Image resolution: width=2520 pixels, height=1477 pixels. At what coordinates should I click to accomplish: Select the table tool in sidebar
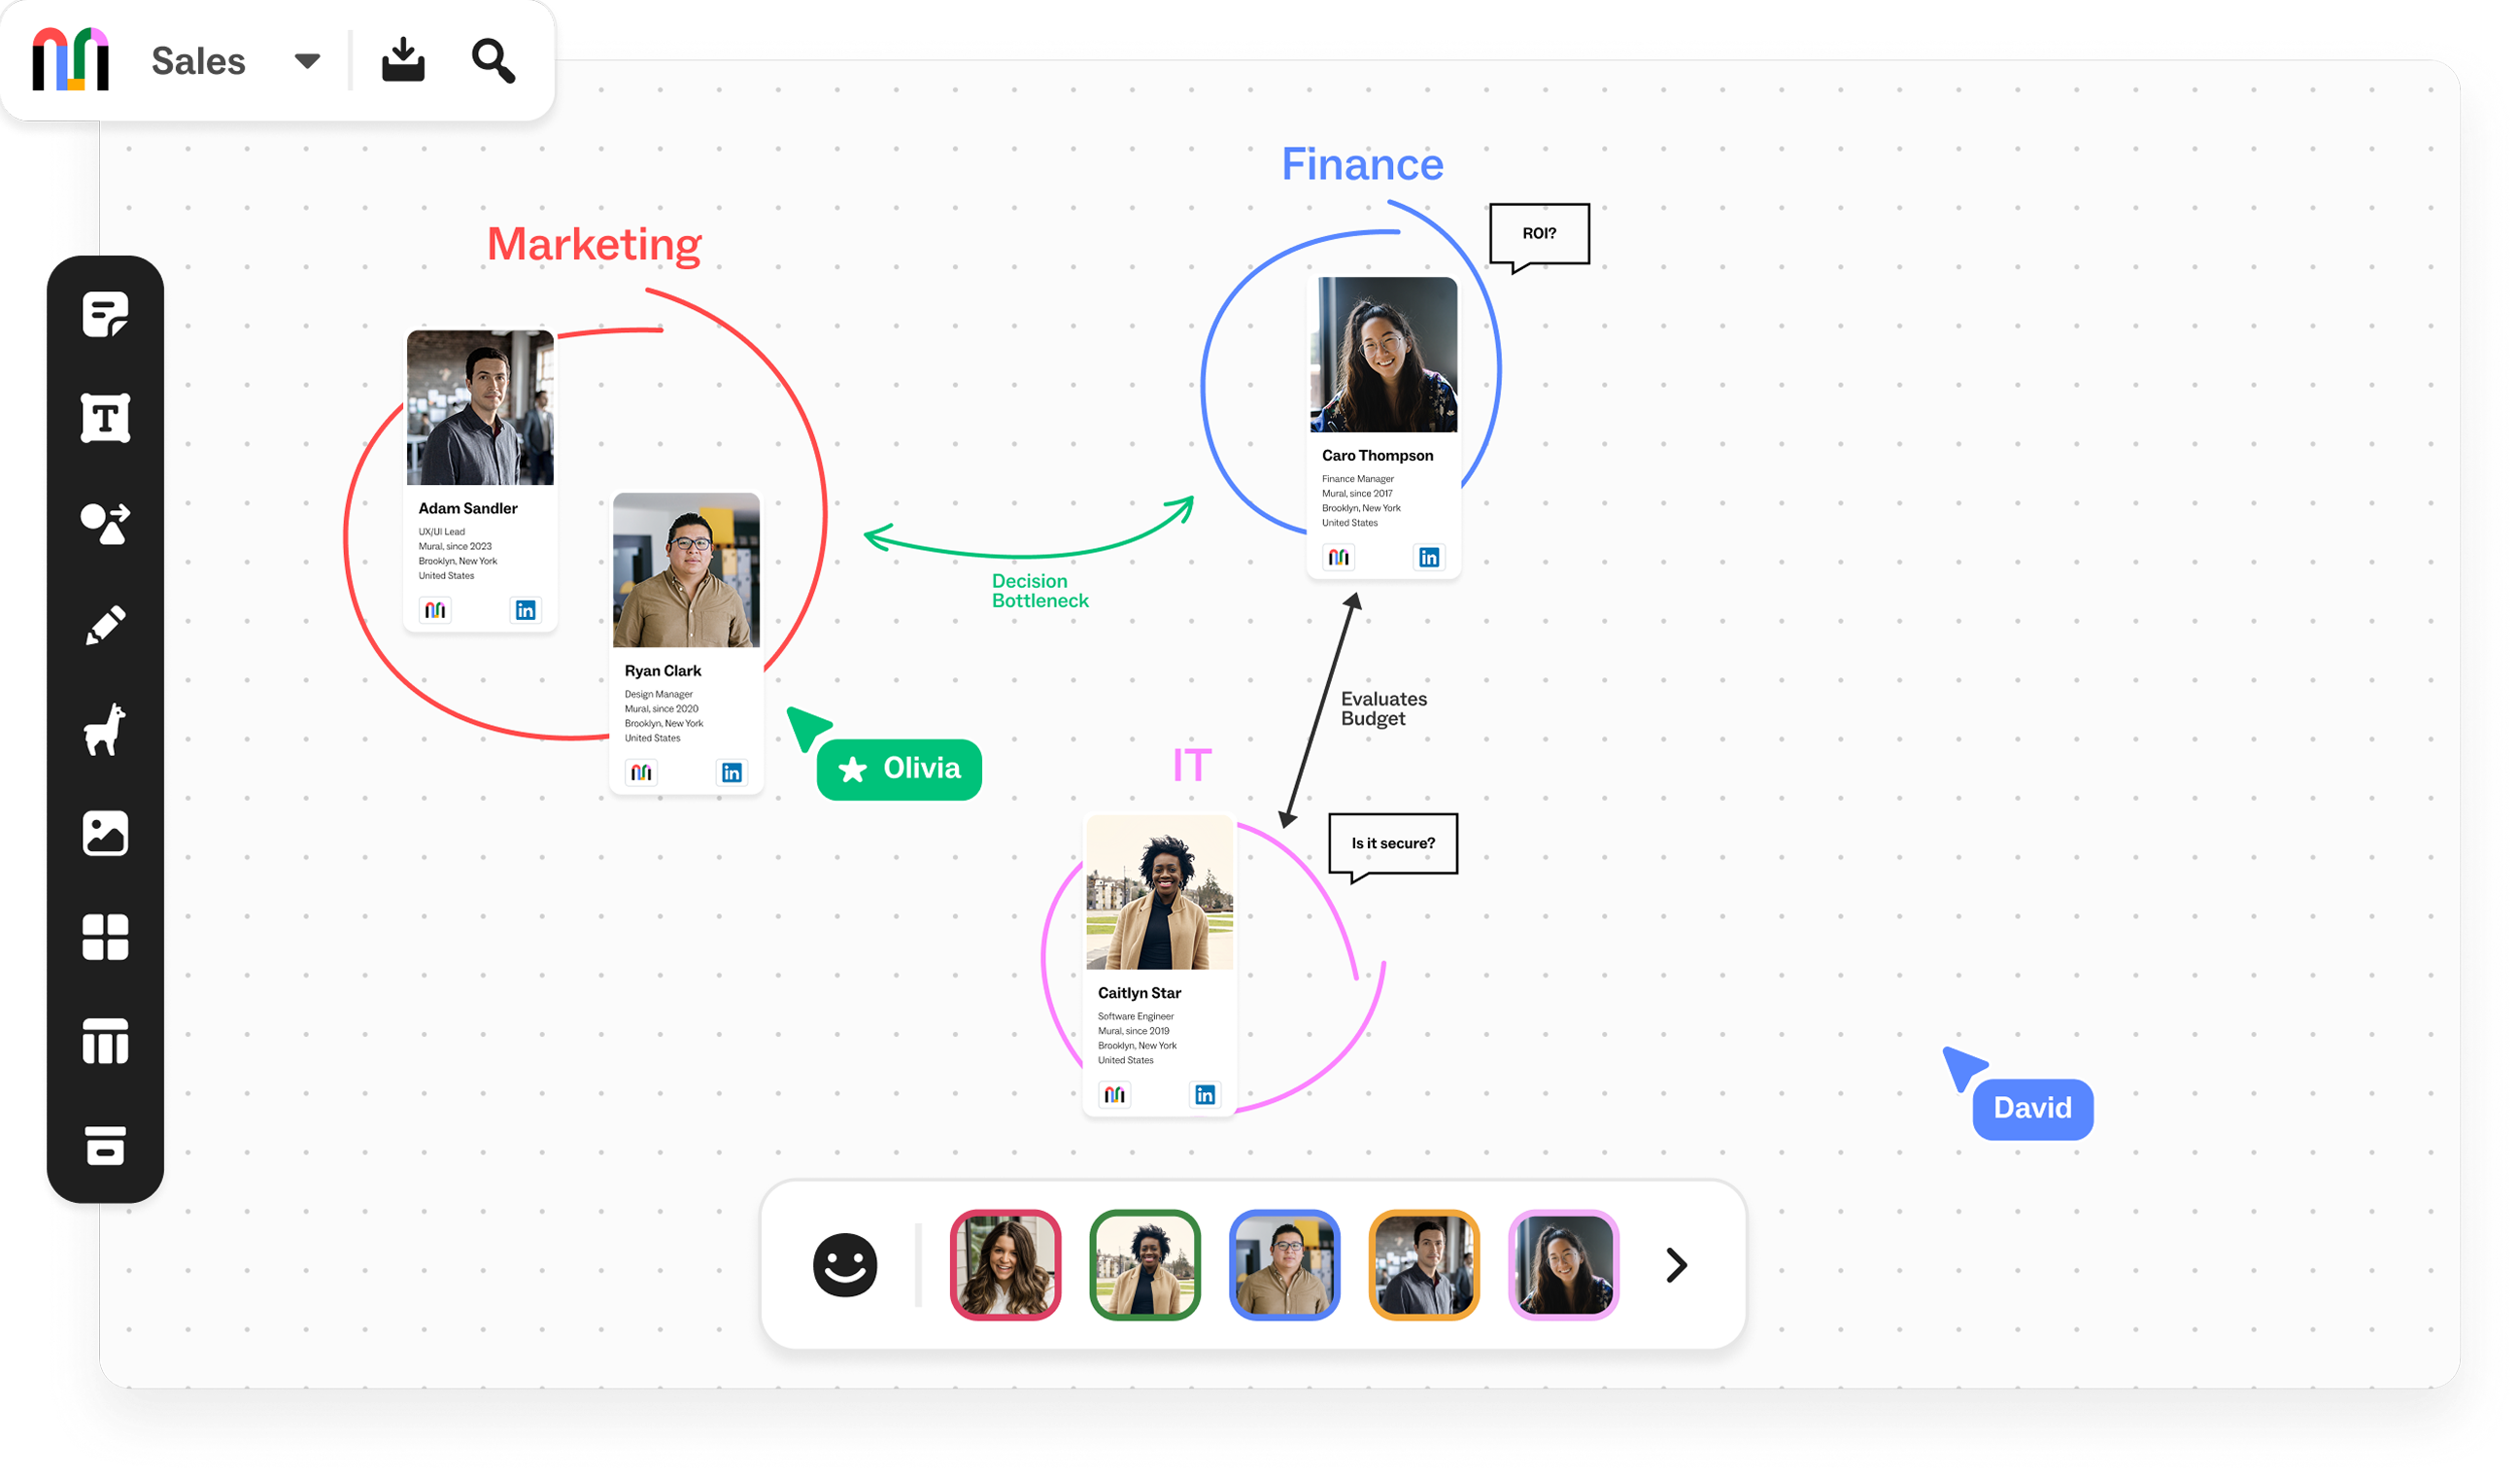pos(105,1041)
